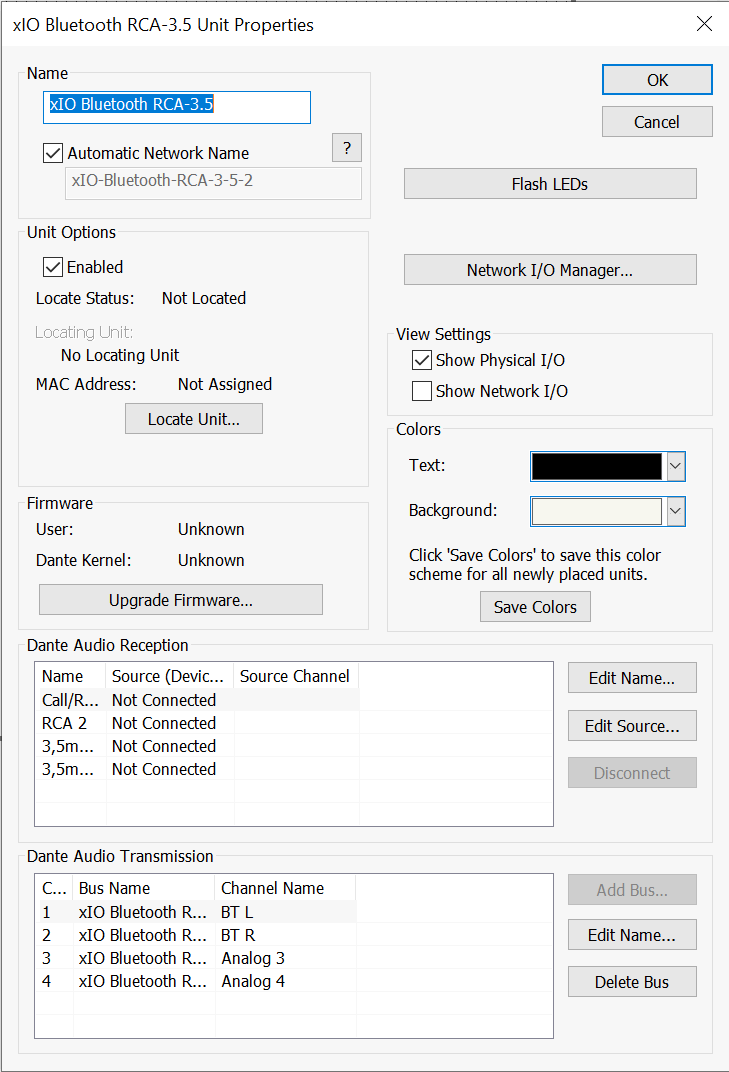
Task: Select the Analog 3 transmission channel
Action: pos(253,959)
